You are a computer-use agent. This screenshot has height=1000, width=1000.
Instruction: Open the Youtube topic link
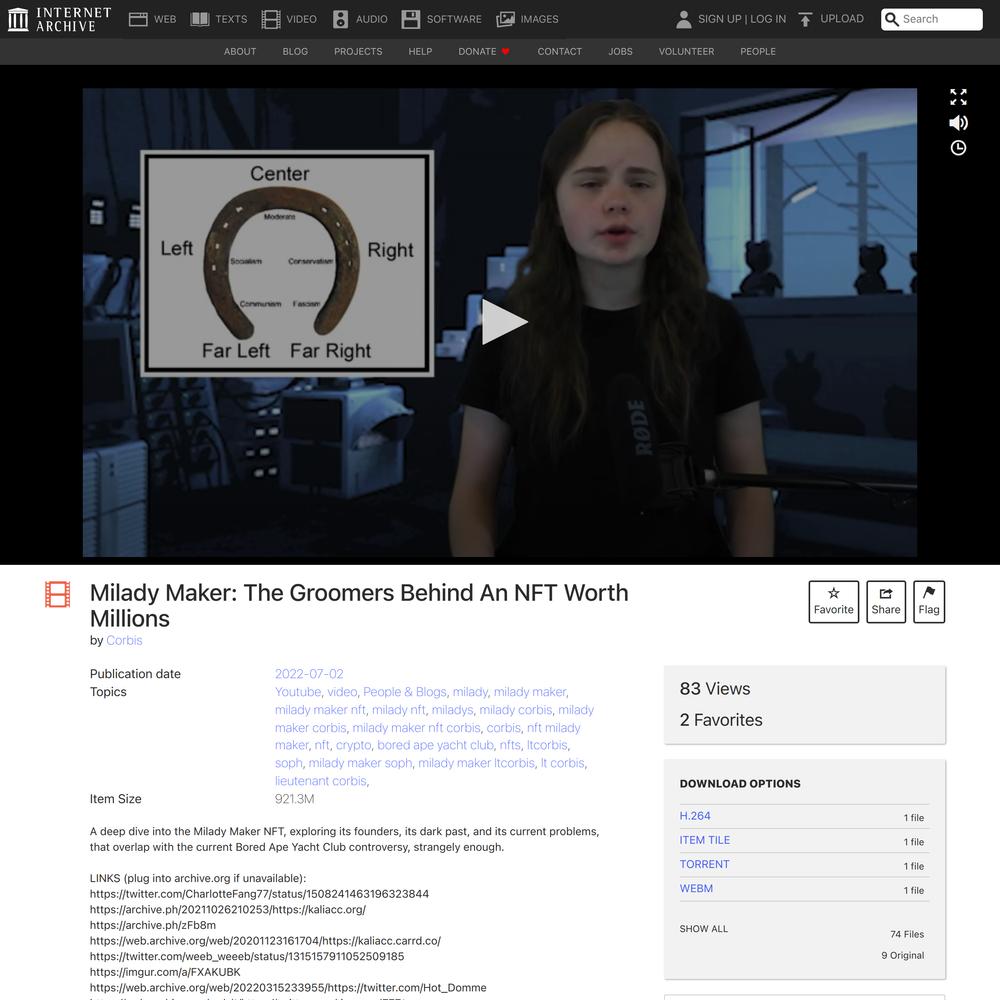click(298, 692)
